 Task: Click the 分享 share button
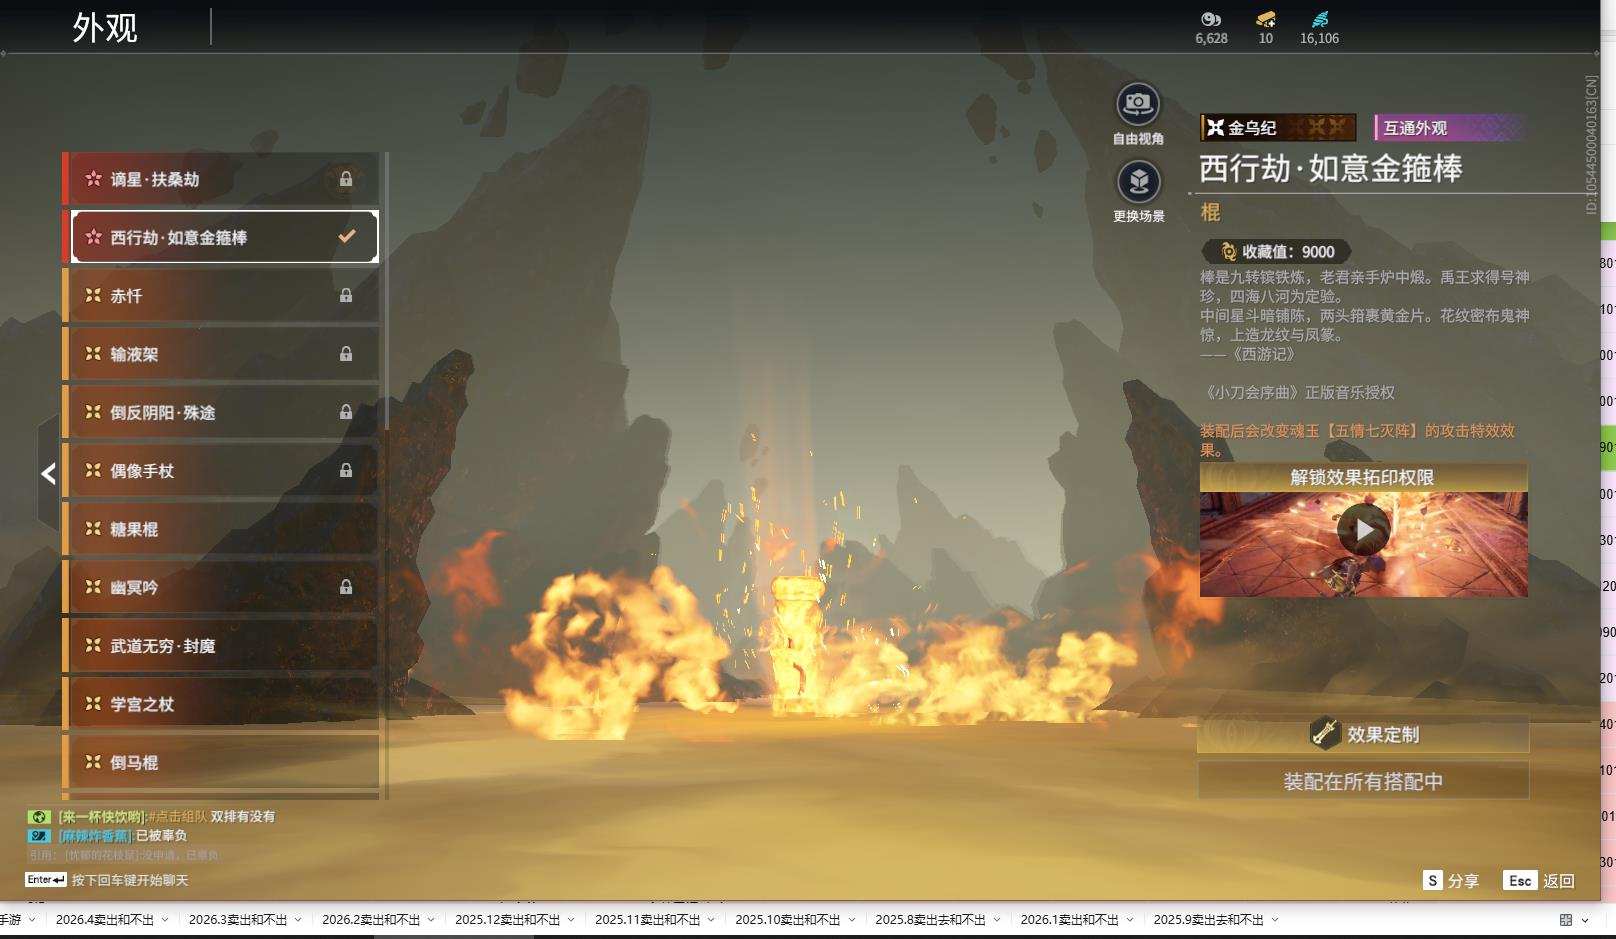coord(1450,880)
